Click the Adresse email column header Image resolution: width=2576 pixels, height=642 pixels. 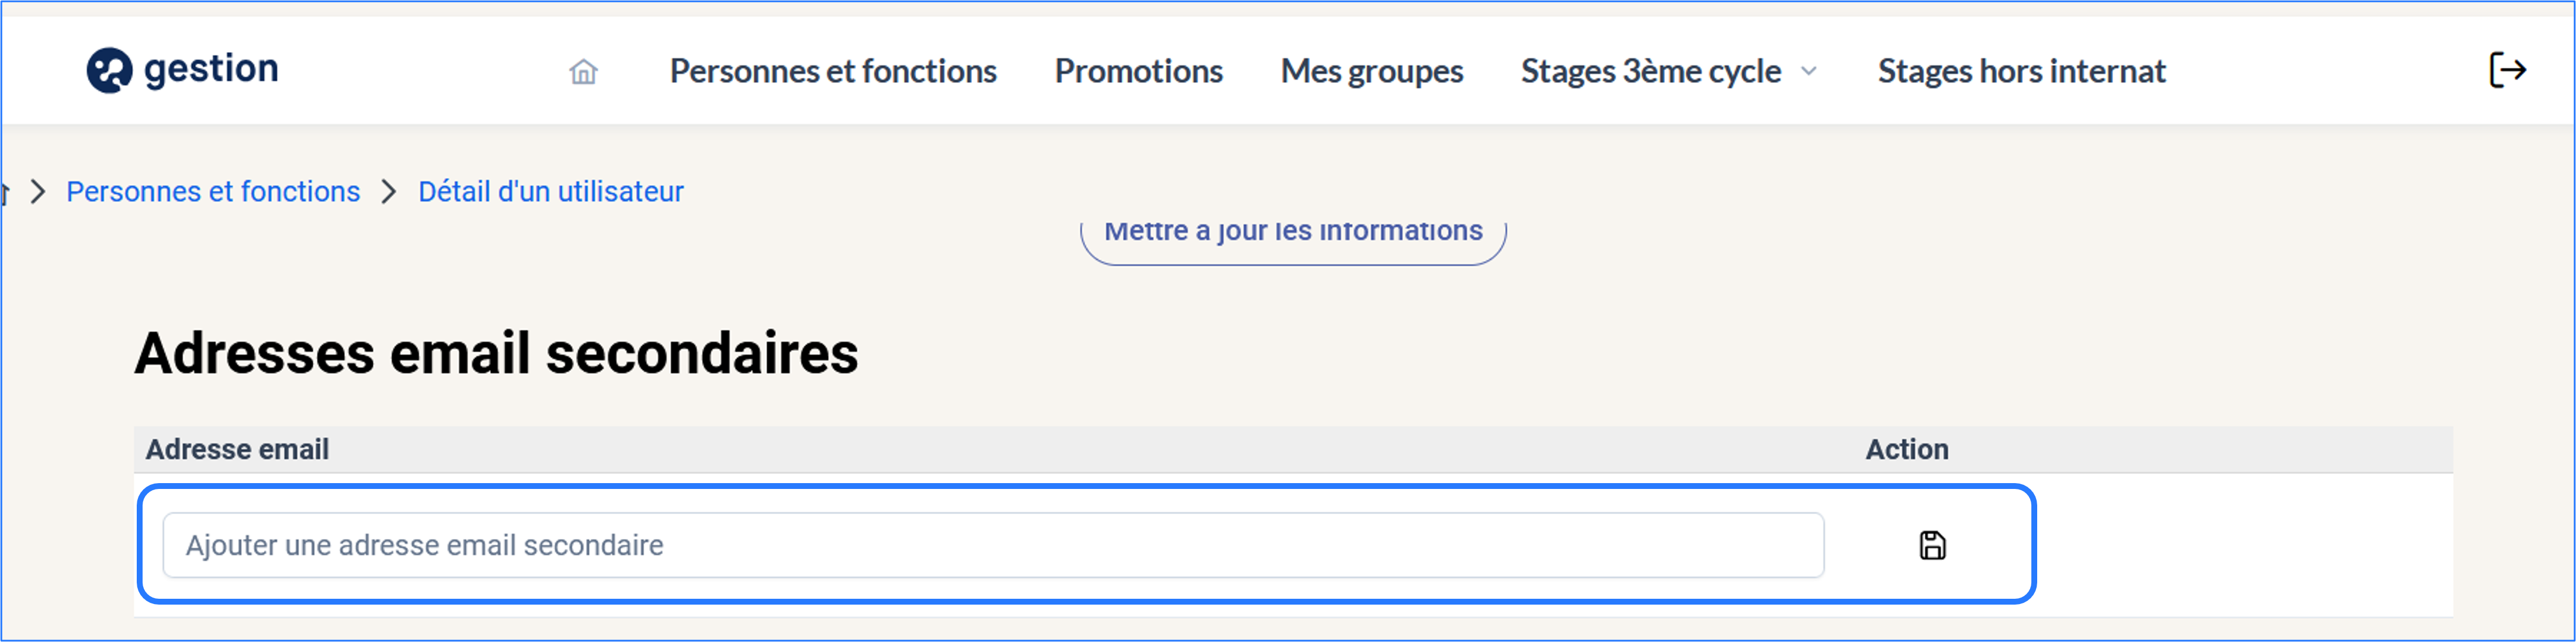pos(237,449)
